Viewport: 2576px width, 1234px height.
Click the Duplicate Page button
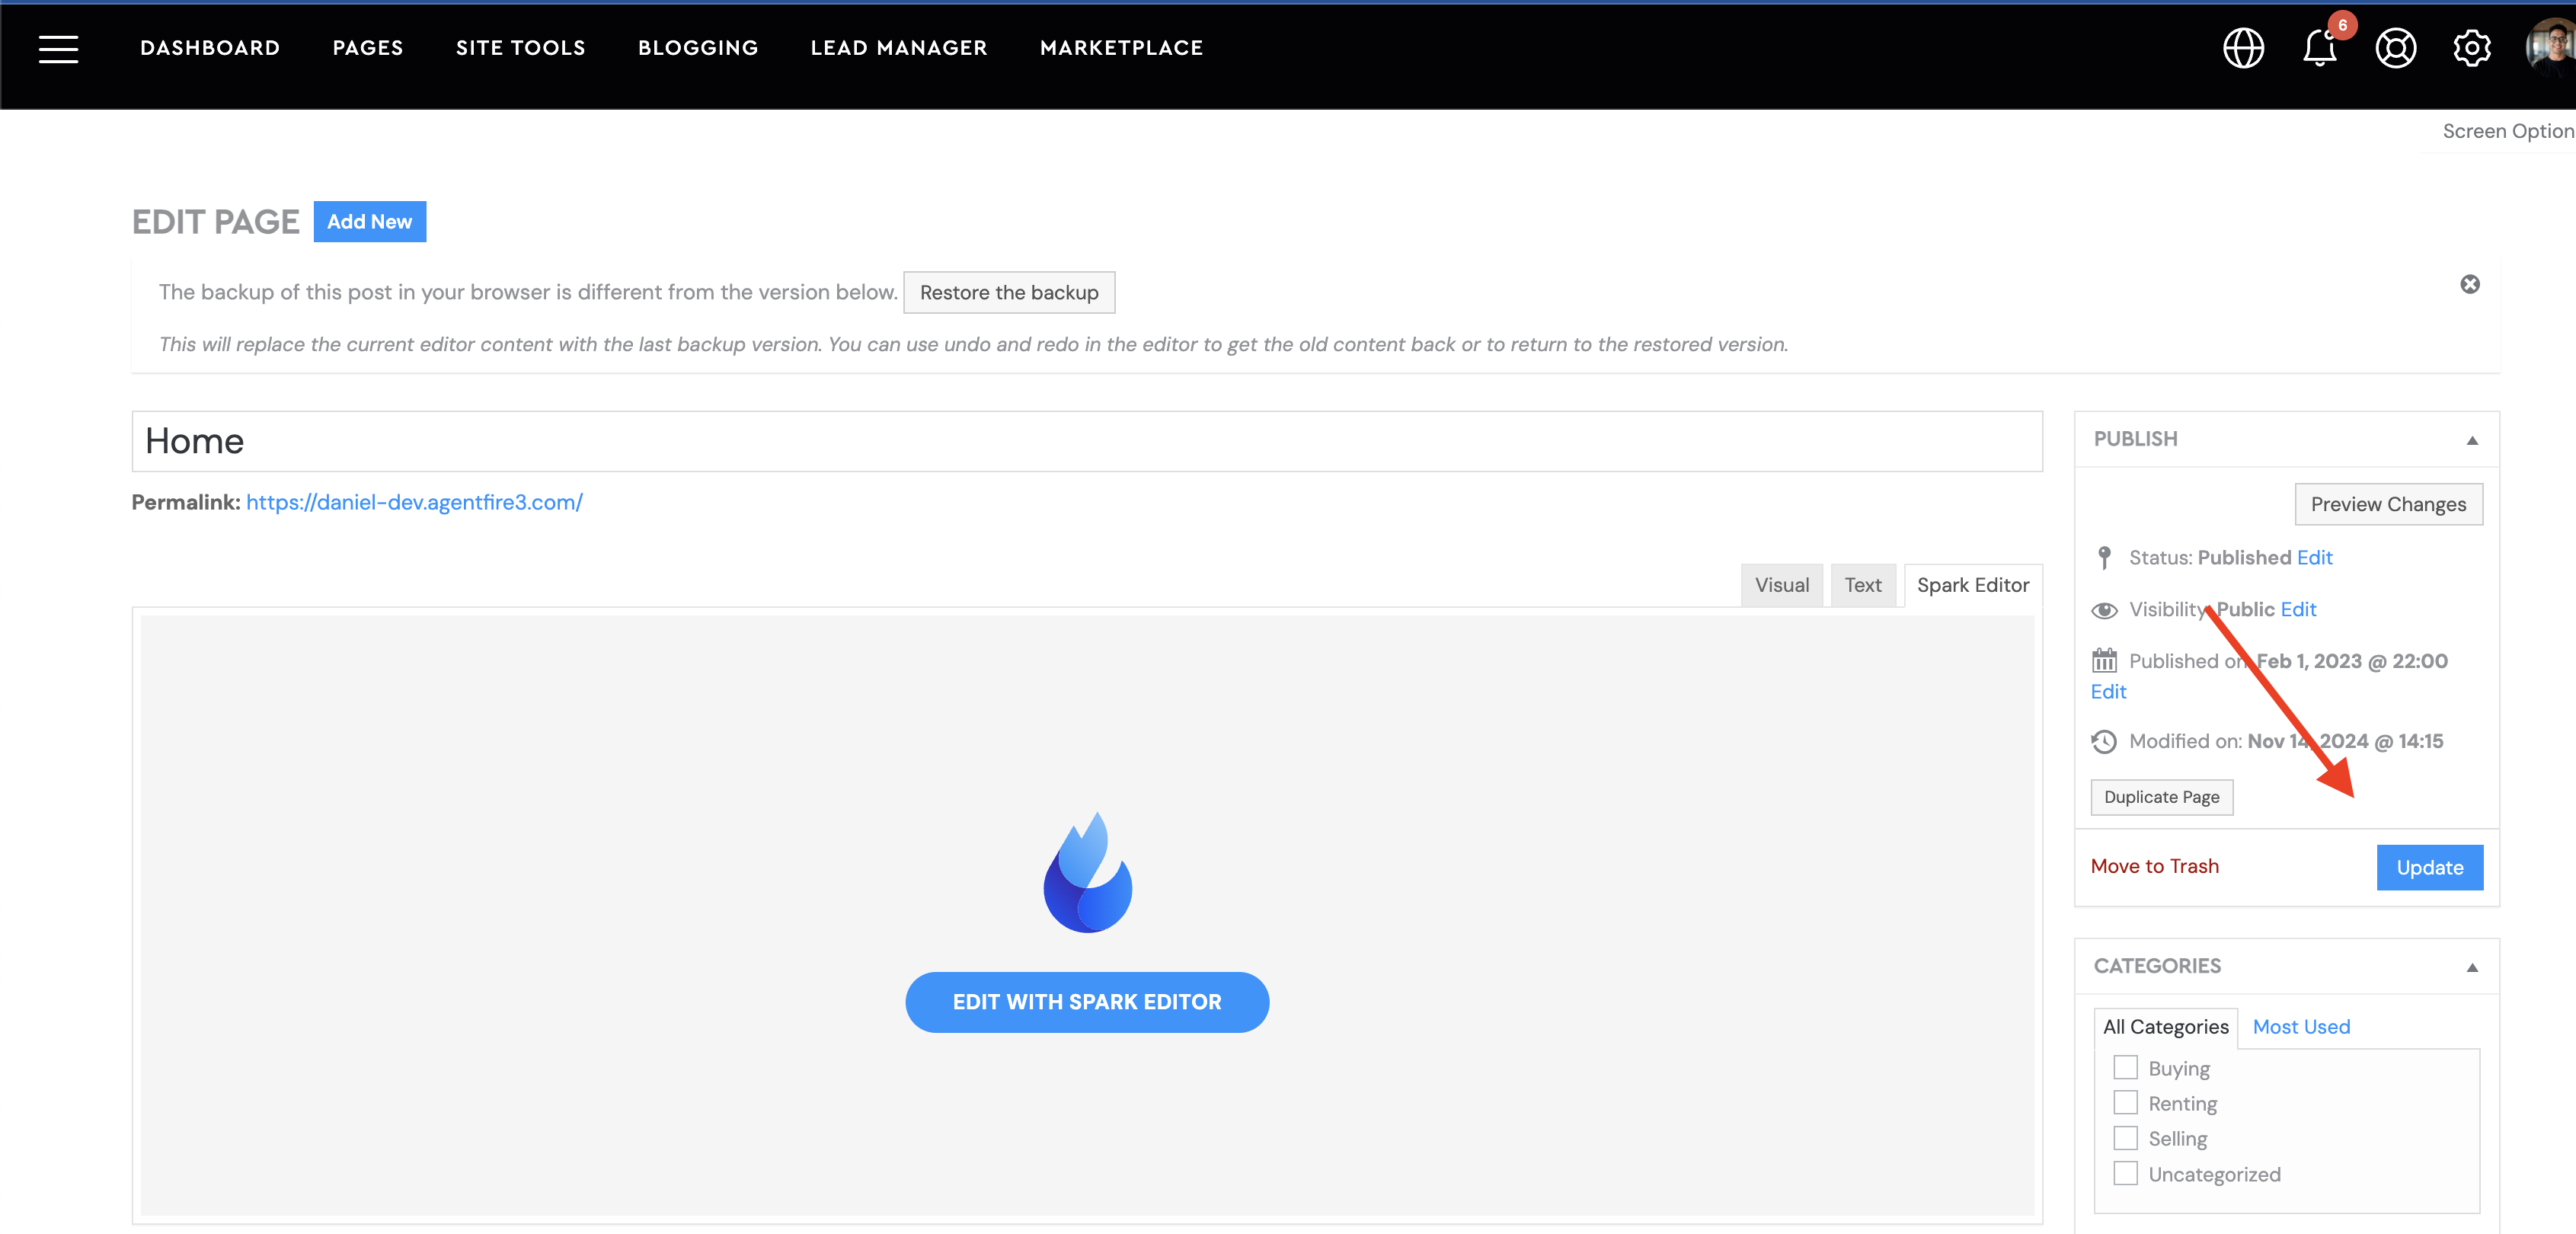pyautogui.click(x=2161, y=797)
